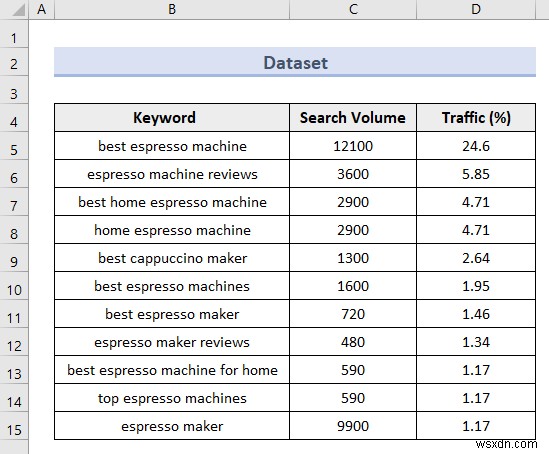This screenshot has height=454, width=549.
Task: Click search volume value 9900
Action: 353,426
